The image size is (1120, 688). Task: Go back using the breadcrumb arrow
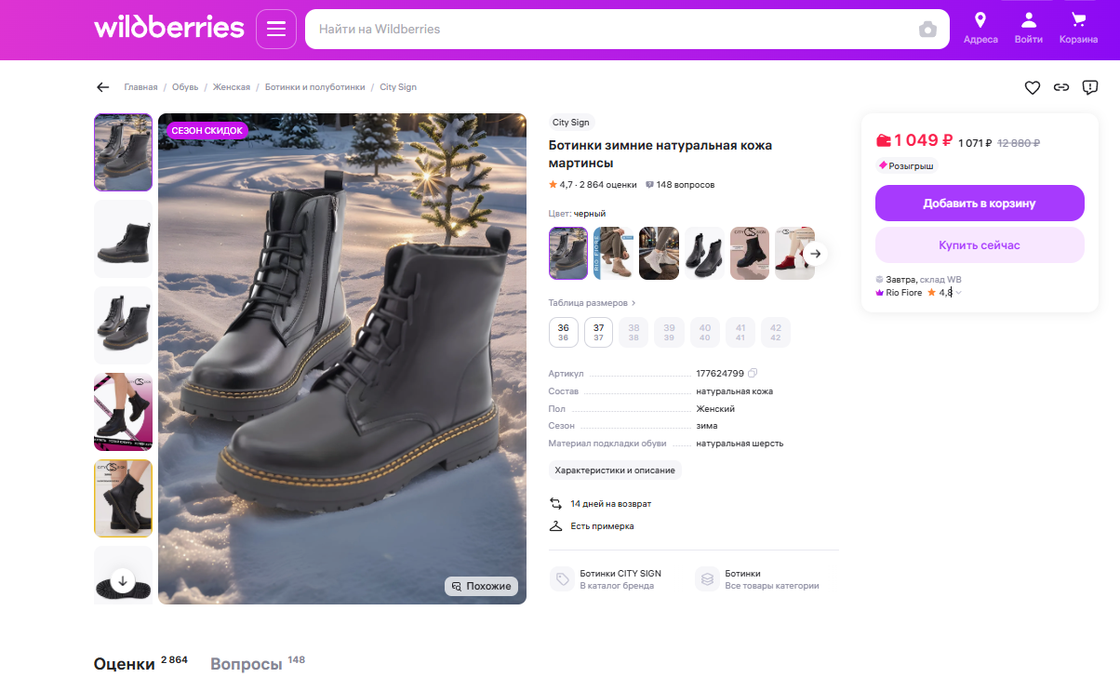point(102,87)
